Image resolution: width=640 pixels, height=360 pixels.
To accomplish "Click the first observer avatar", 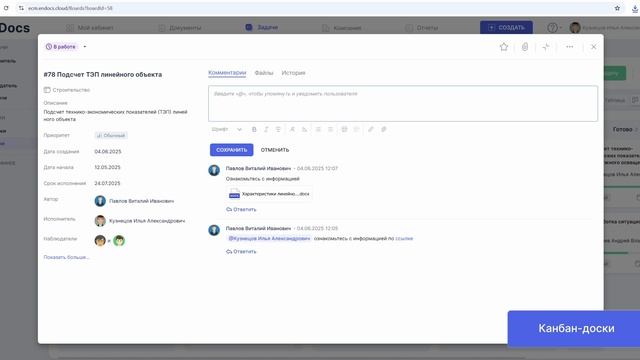I will [x=100, y=240].
